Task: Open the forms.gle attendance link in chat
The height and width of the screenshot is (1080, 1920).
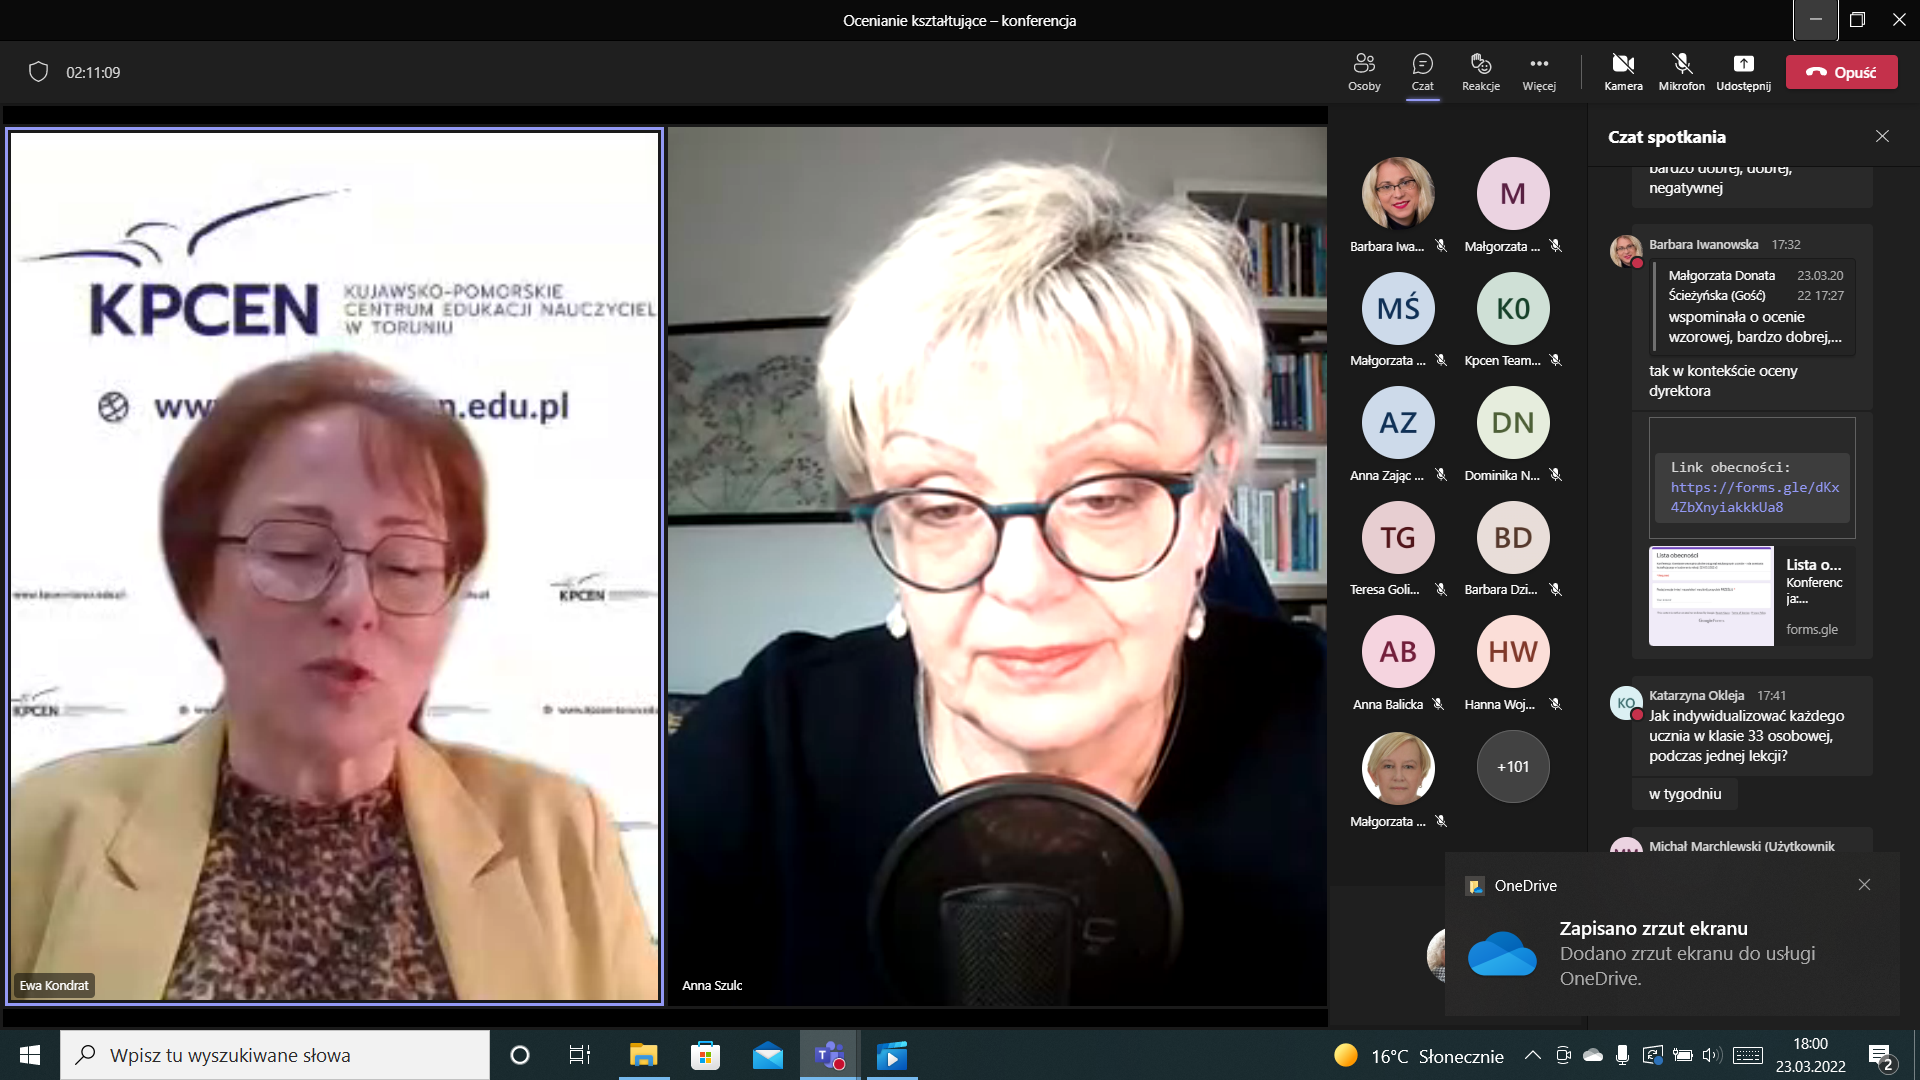Action: coord(1754,497)
